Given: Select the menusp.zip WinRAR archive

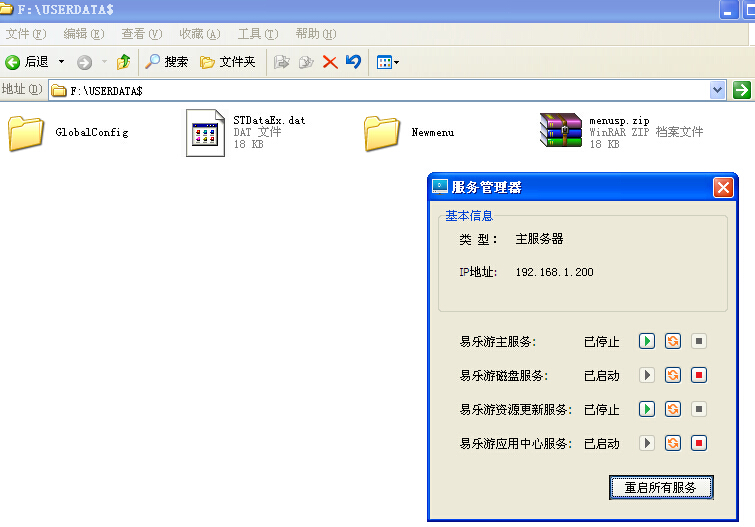Looking at the screenshot, I should point(621,131).
